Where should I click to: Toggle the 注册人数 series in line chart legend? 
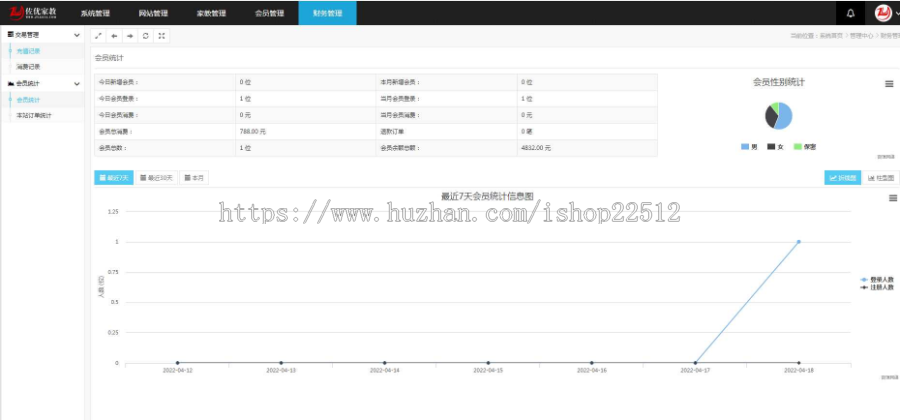click(877, 287)
